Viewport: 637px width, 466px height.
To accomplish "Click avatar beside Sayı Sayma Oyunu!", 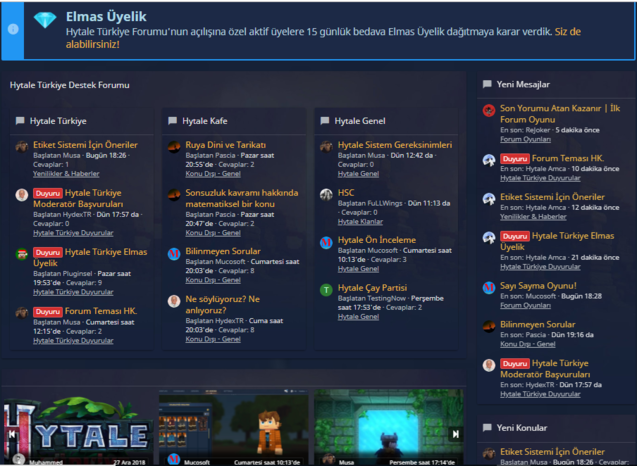I will [489, 288].
